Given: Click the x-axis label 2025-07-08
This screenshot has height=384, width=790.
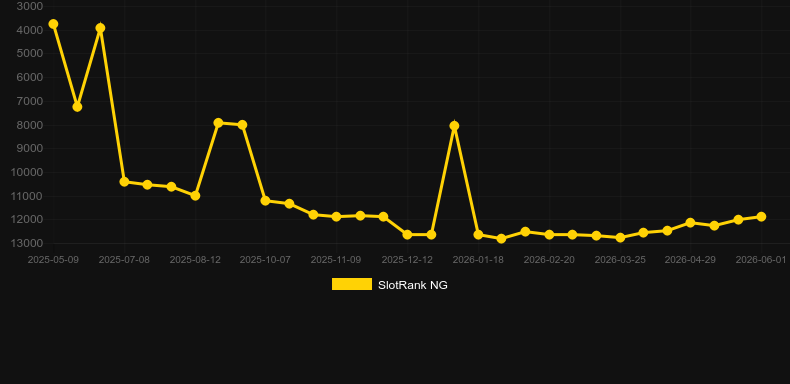Looking at the screenshot, I should (124, 260).
